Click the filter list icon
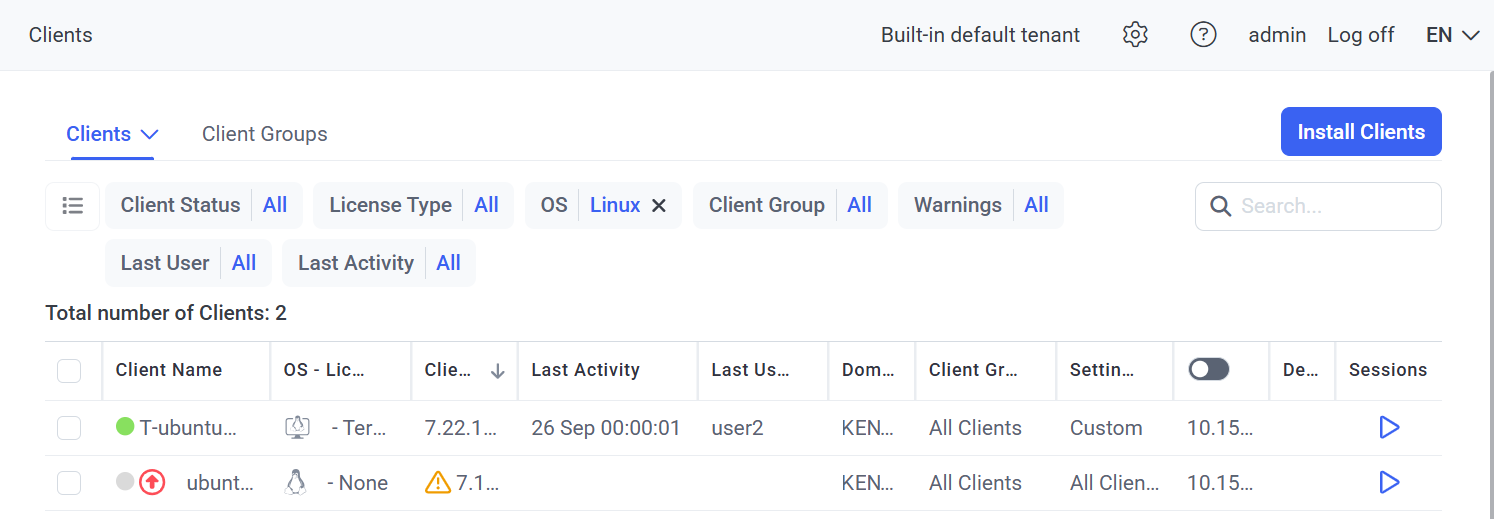This screenshot has height=519, width=1494. tap(72, 206)
